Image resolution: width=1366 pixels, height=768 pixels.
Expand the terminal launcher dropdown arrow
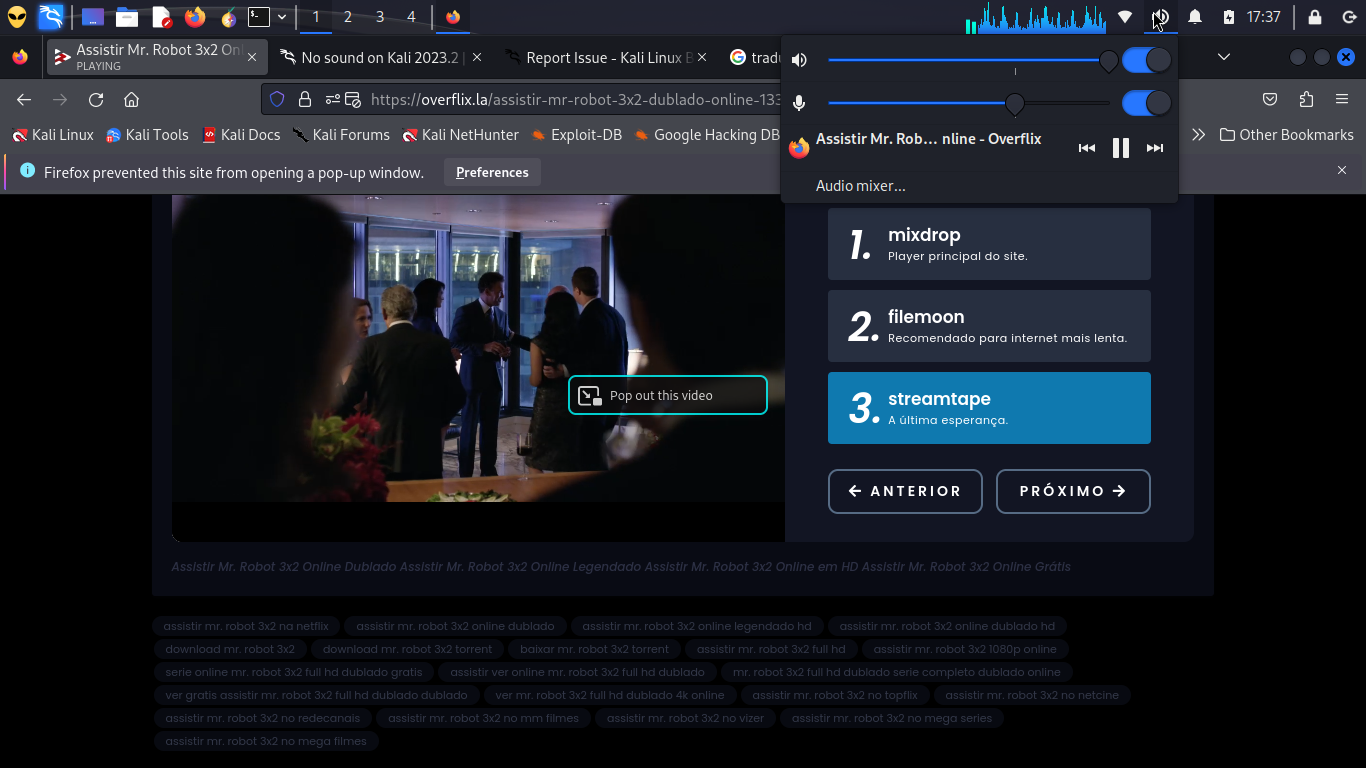click(x=282, y=17)
